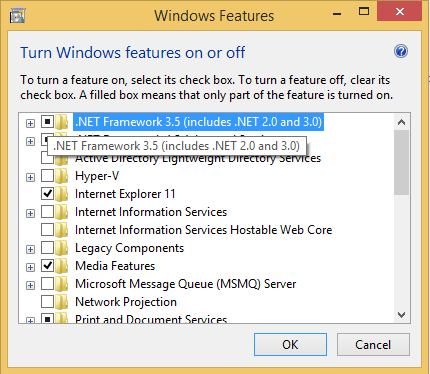Check the Internet Information Services box
This screenshot has width=430, height=374.
[x=47, y=212]
